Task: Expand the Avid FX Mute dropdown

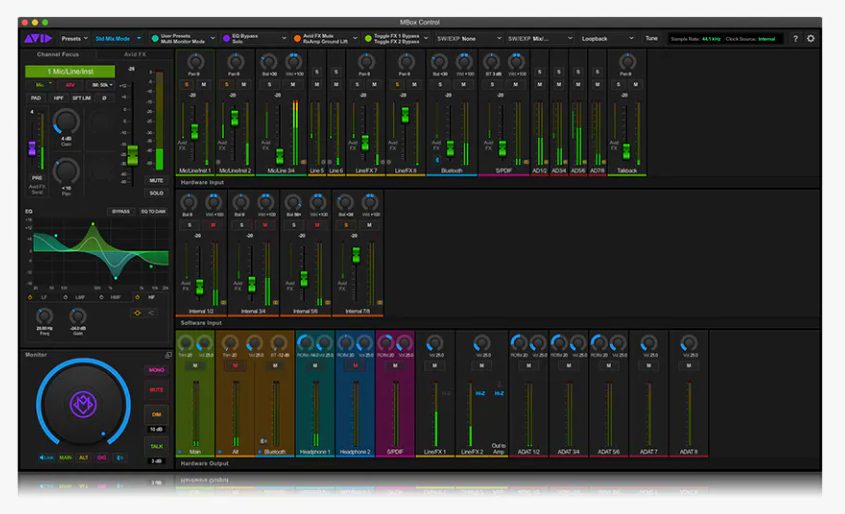Action: [355, 38]
